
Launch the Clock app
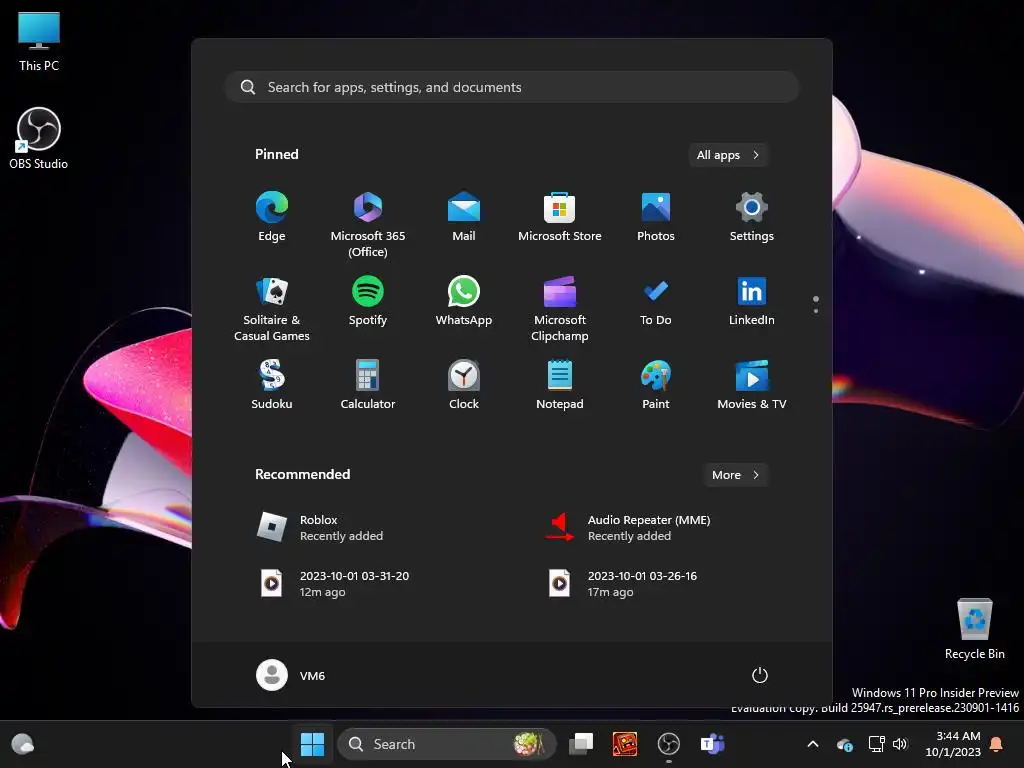click(464, 385)
